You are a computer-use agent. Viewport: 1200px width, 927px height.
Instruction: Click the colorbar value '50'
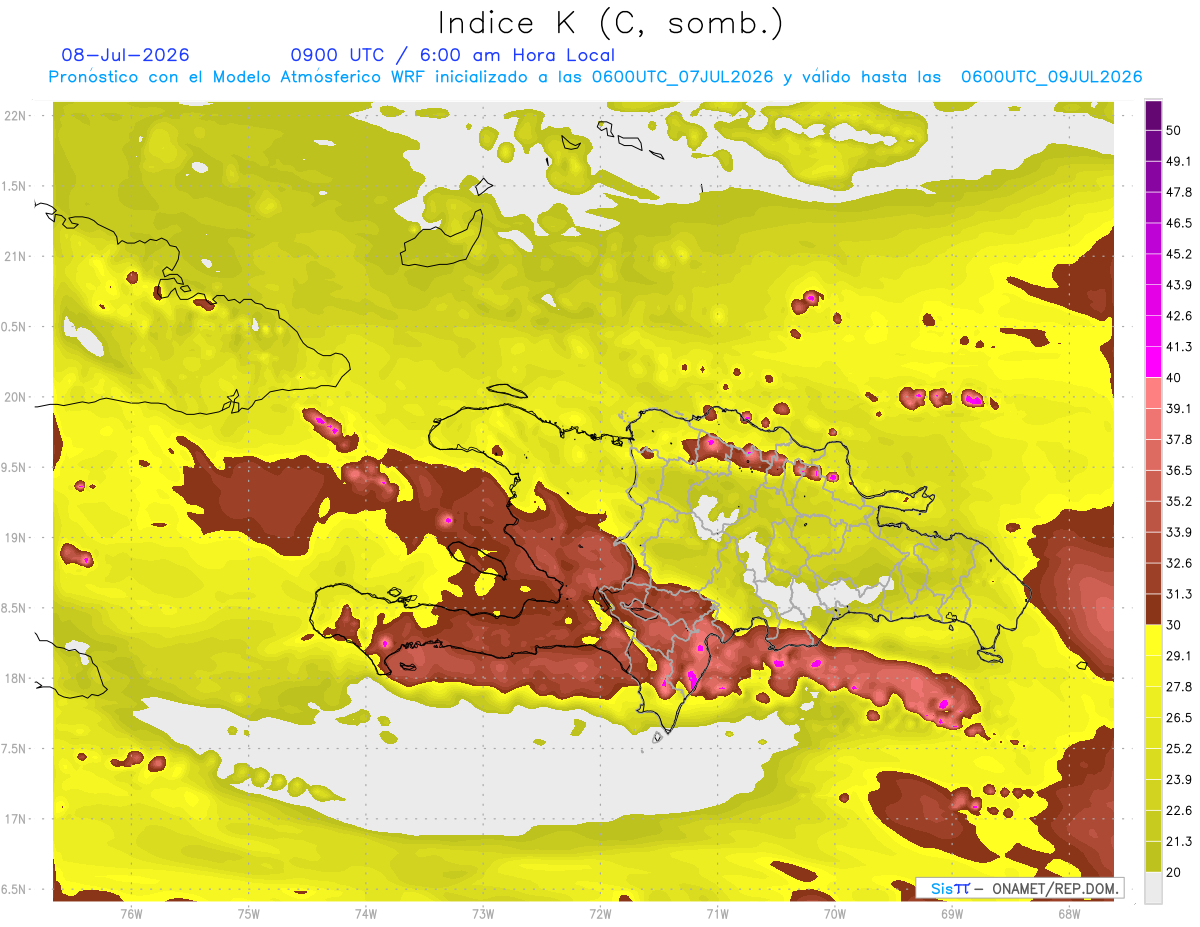click(x=1174, y=130)
